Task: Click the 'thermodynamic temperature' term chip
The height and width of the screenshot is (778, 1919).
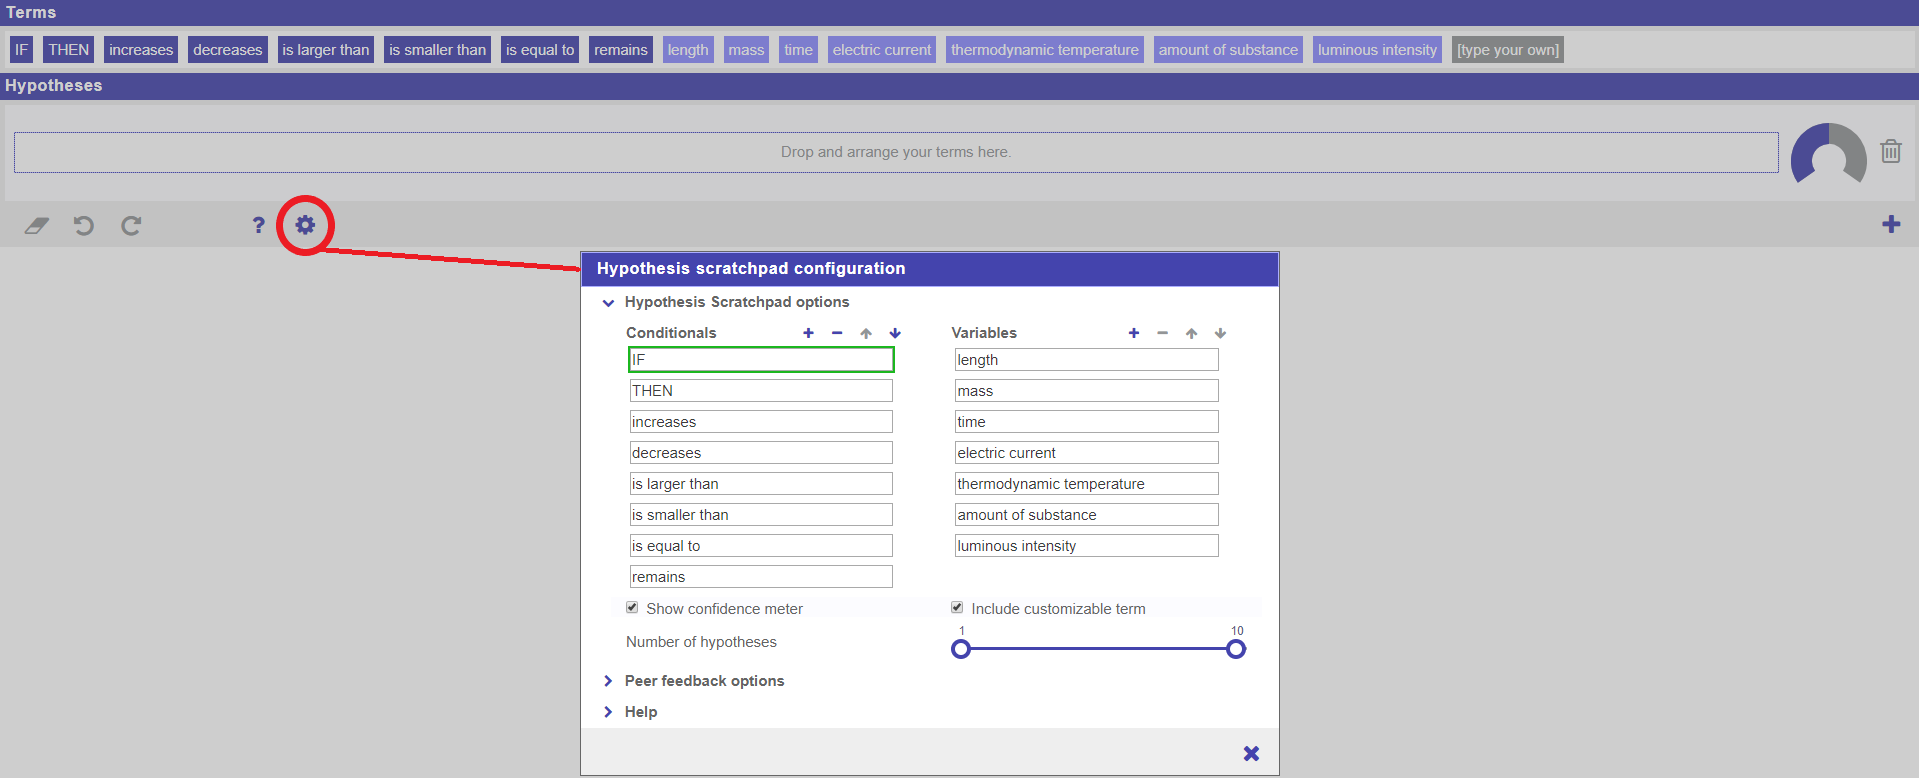Action: pyautogui.click(x=1044, y=50)
